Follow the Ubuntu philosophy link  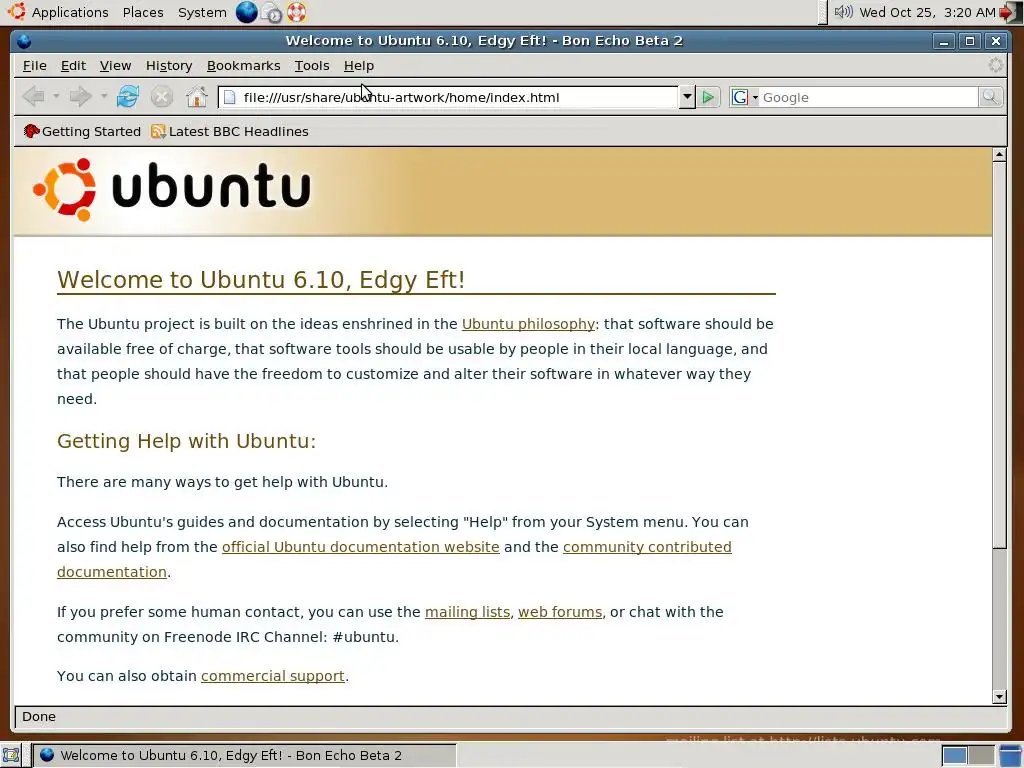528,324
